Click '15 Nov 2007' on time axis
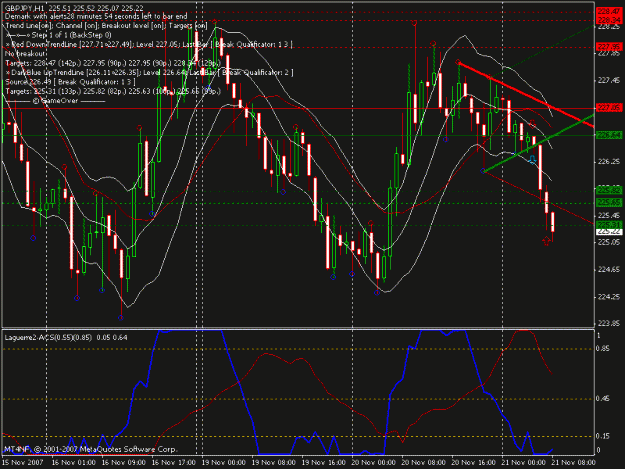Screen dimensions: 625x469 [x=23, y=463]
